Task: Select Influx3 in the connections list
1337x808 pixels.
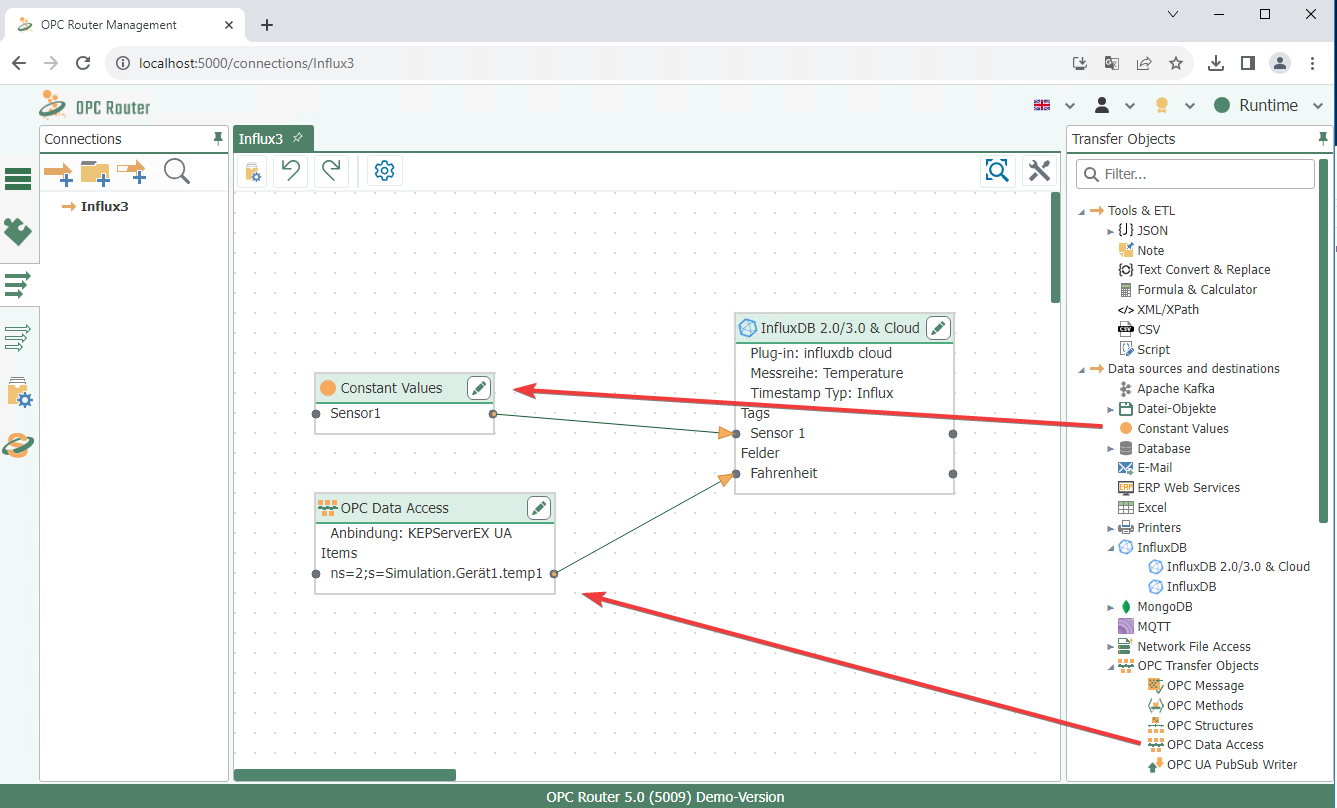Action: tap(104, 207)
